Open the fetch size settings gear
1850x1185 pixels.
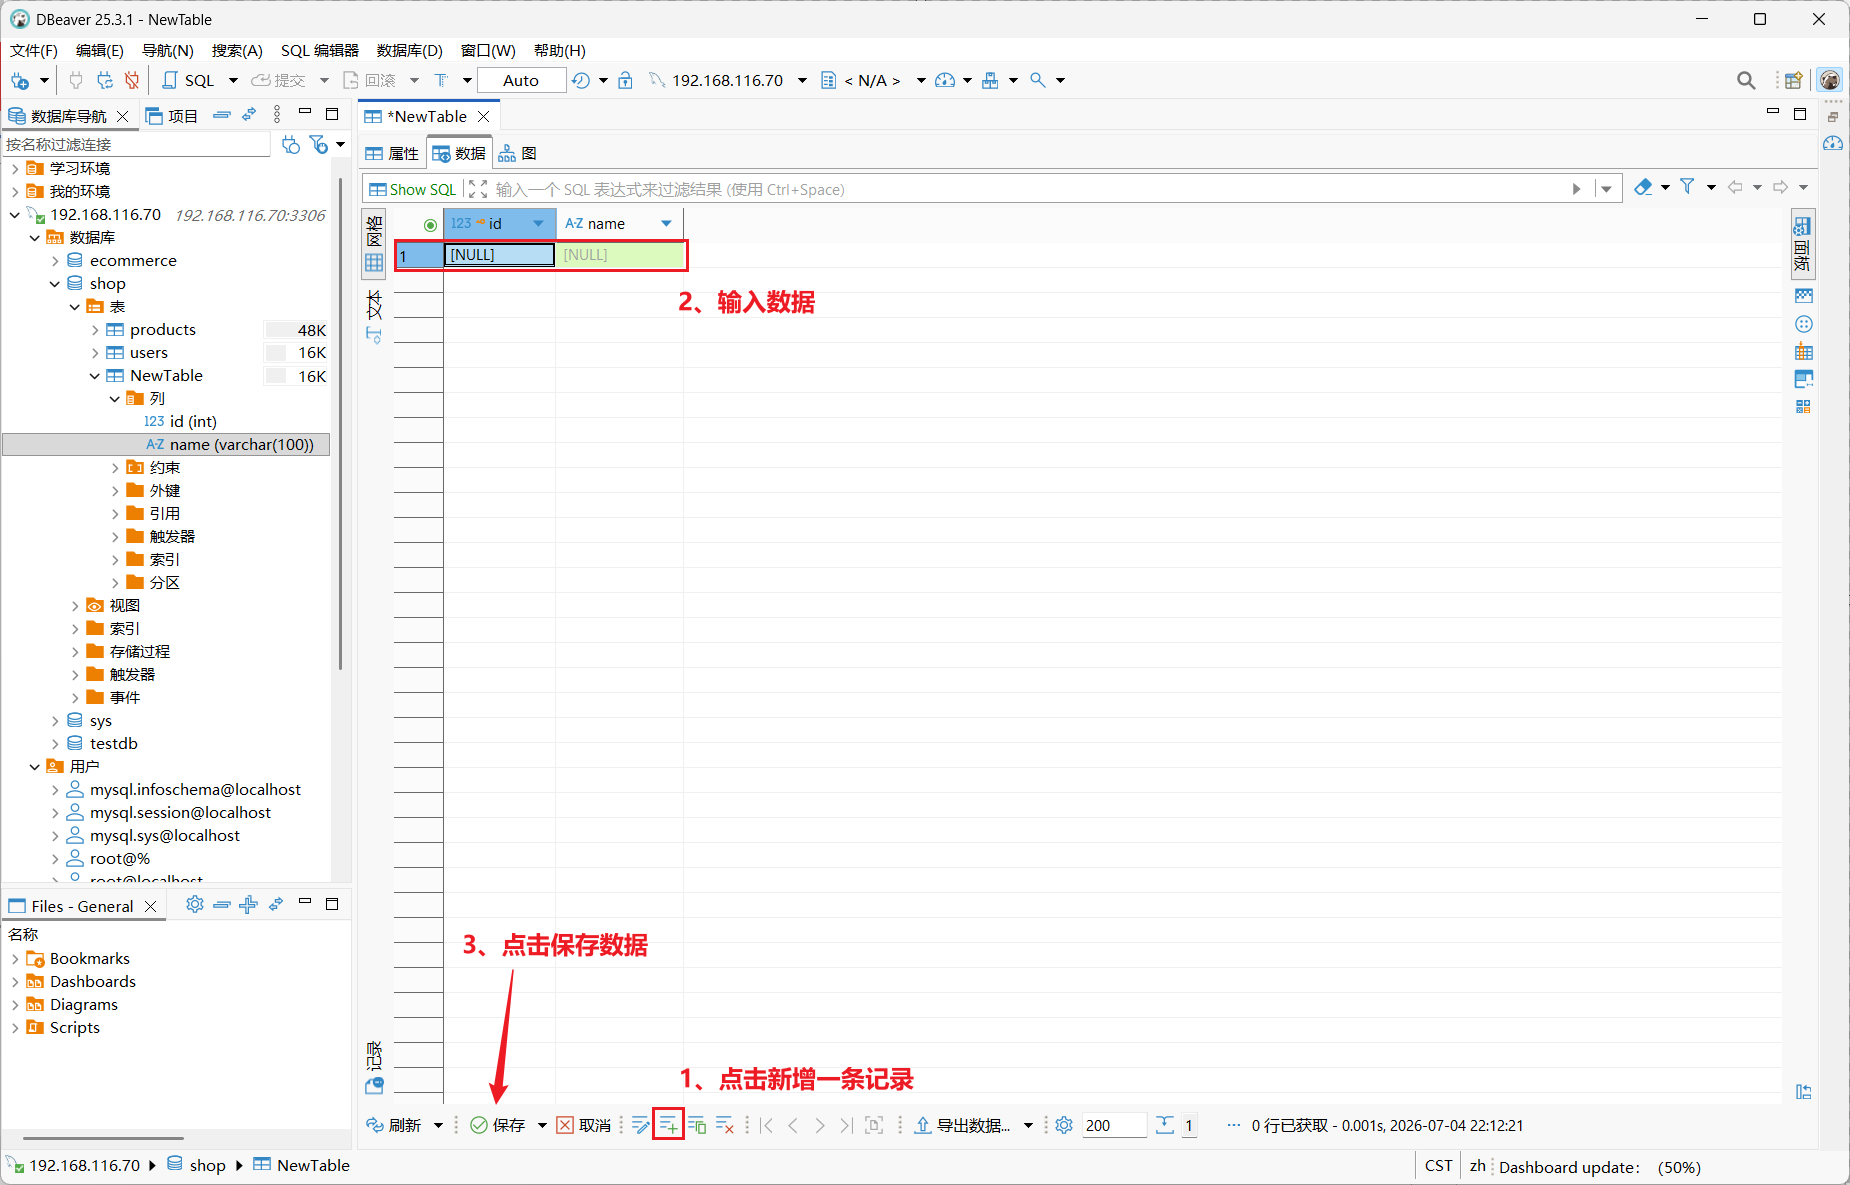coord(1064,1125)
